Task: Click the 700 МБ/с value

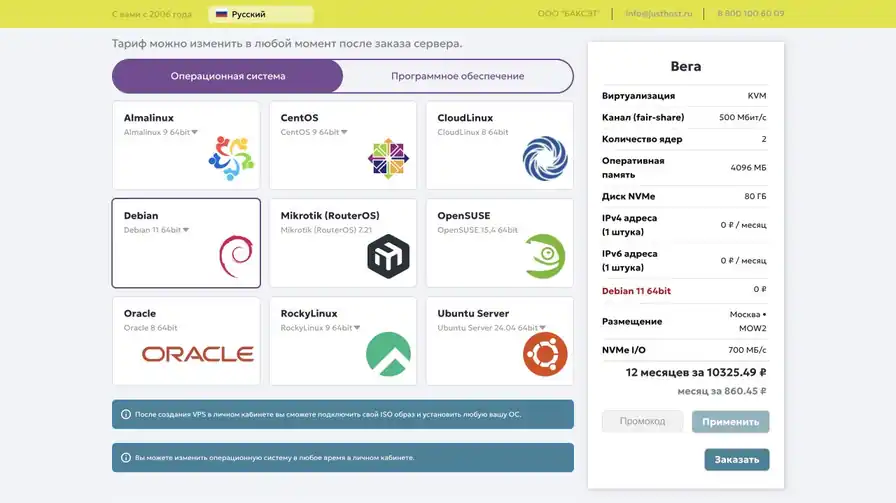Action: coord(747,350)
